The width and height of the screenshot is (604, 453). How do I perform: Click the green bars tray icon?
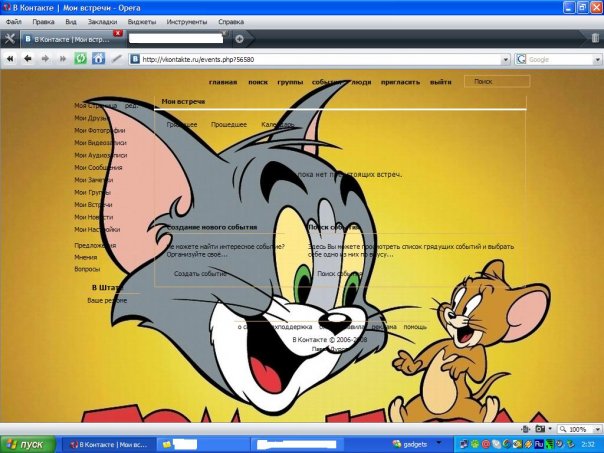pos(550,444)
